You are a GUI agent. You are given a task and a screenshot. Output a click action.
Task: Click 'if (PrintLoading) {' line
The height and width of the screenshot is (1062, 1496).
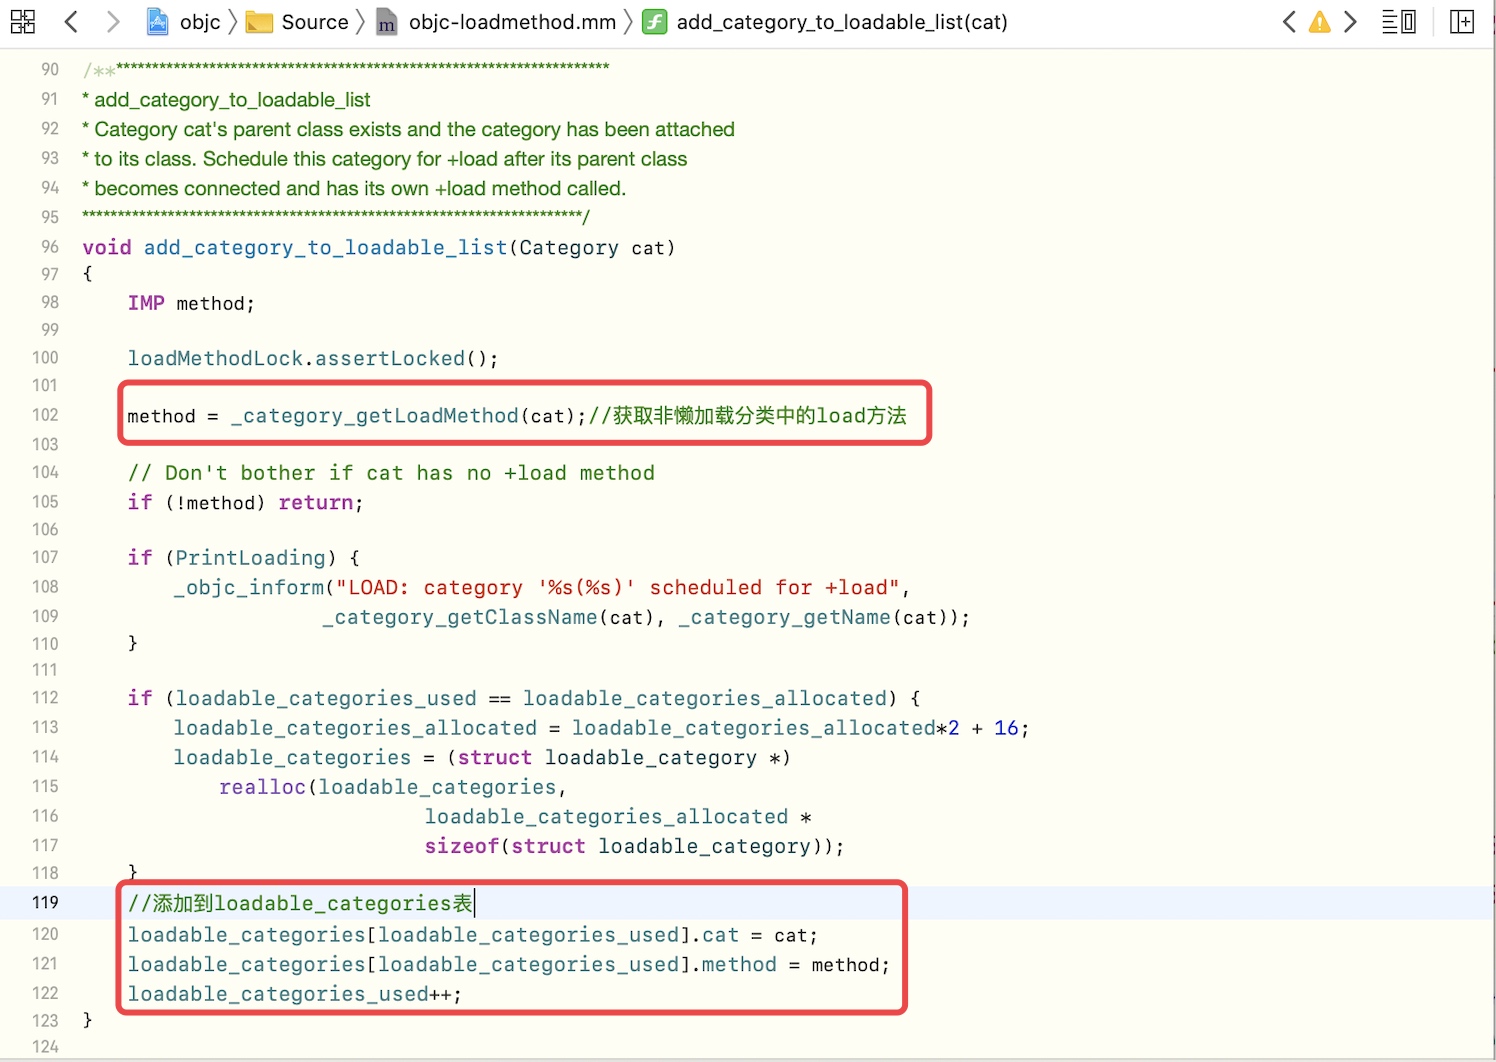[244, 557]
